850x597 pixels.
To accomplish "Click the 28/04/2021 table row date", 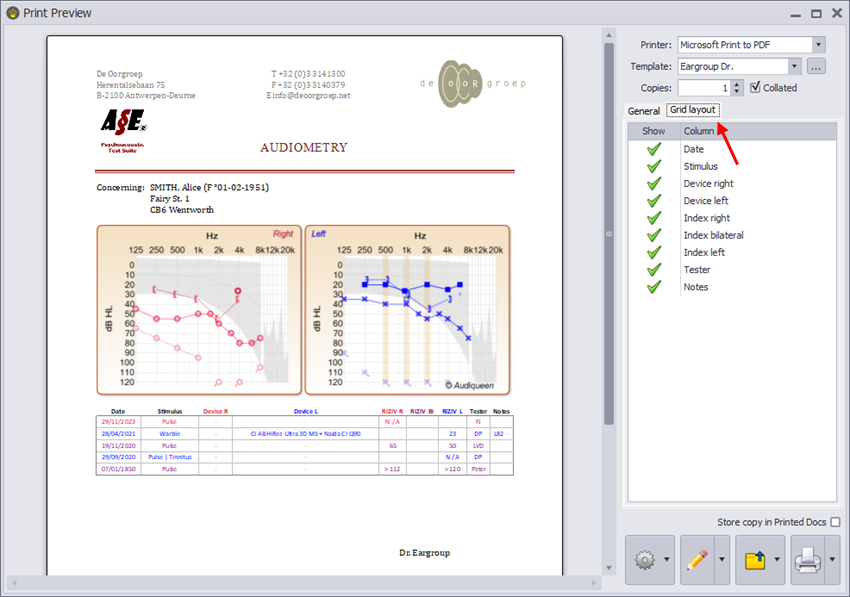I will coord(118,433).
